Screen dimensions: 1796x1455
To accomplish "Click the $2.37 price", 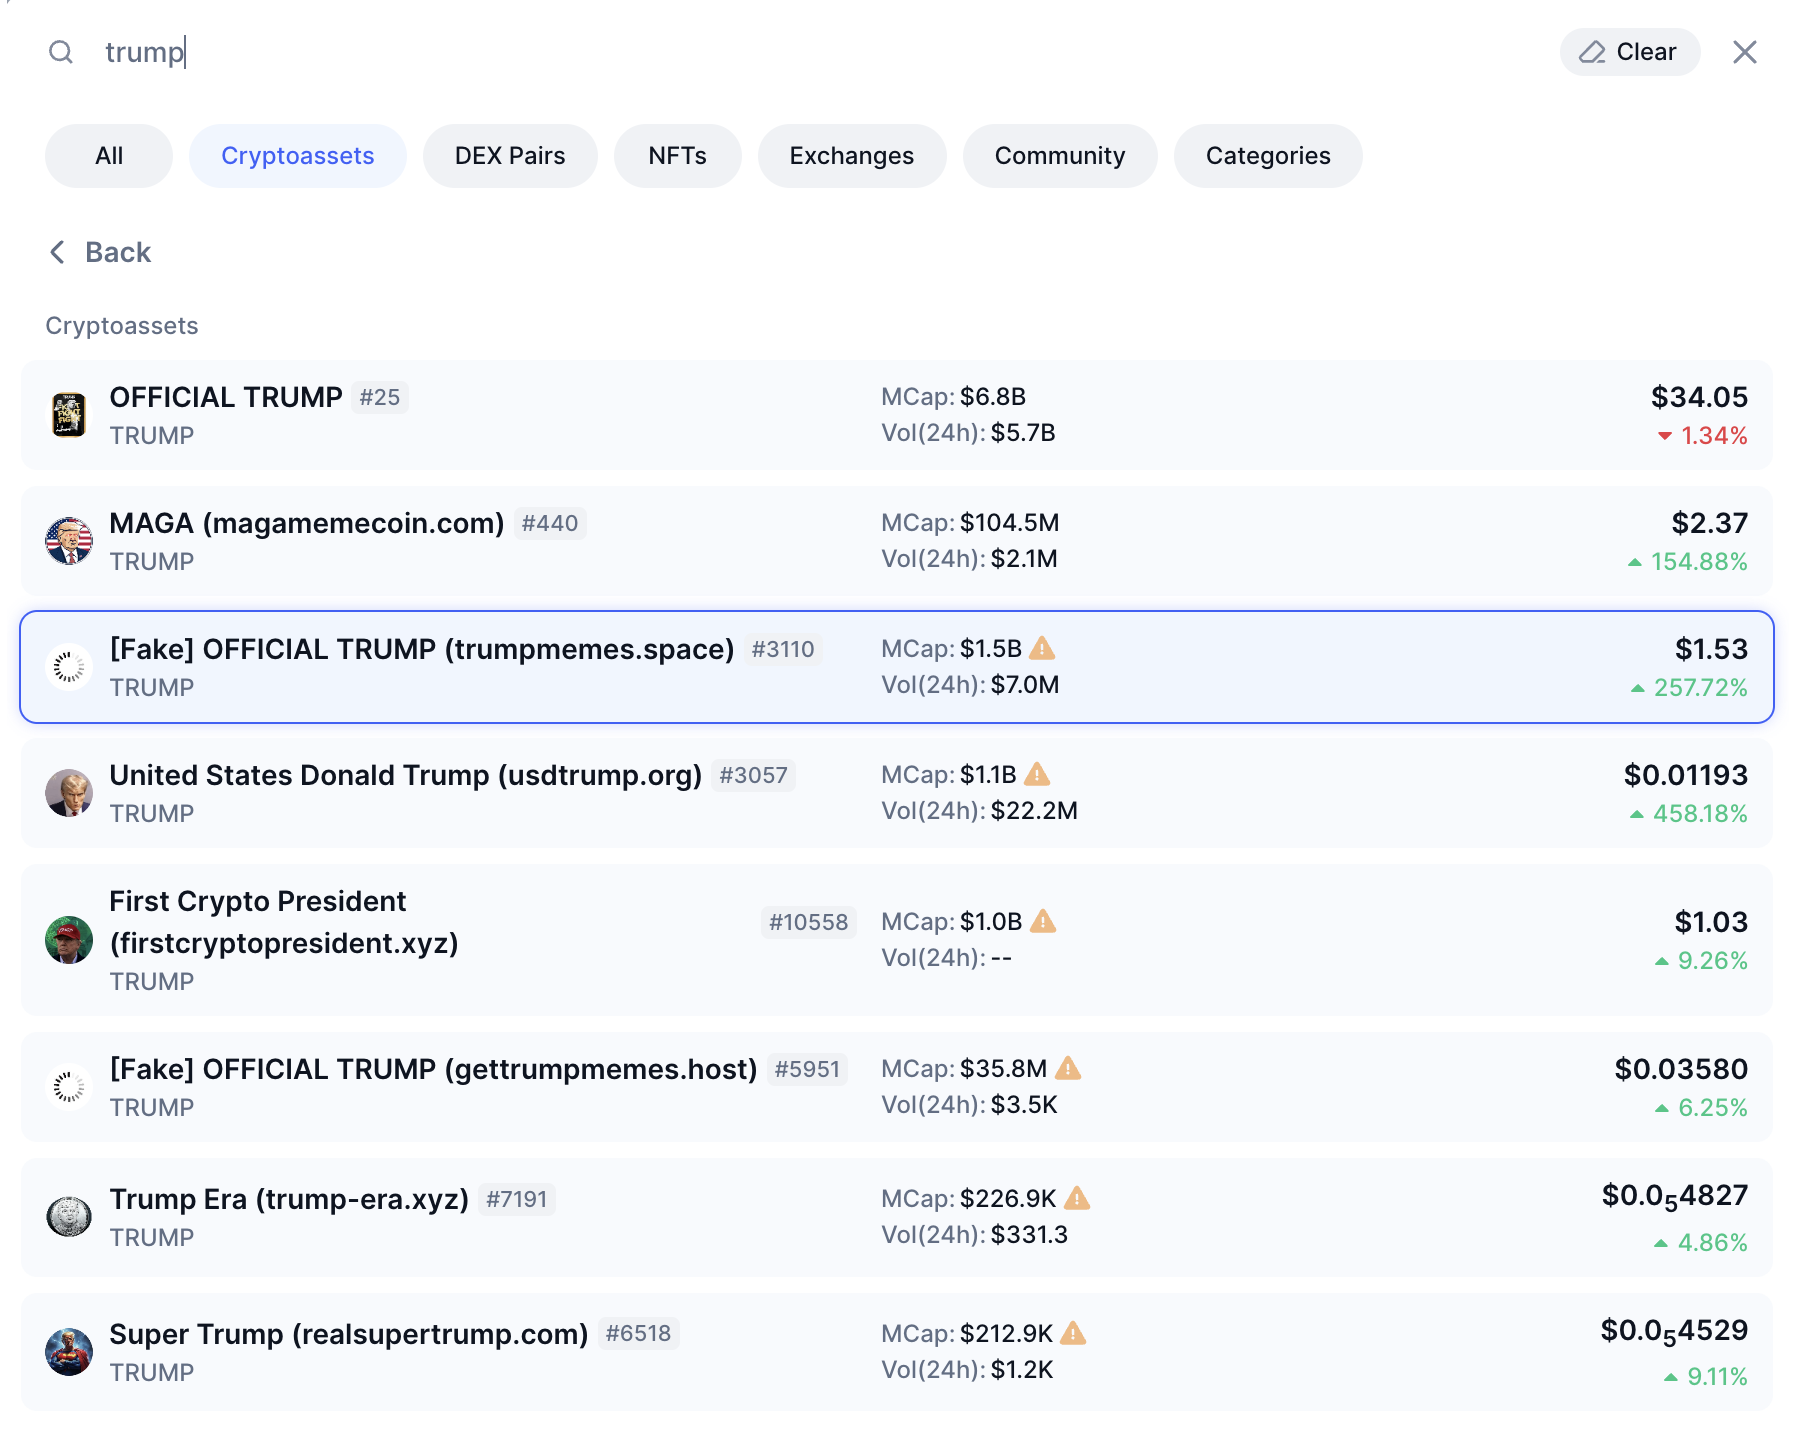I will [1710, 523].
